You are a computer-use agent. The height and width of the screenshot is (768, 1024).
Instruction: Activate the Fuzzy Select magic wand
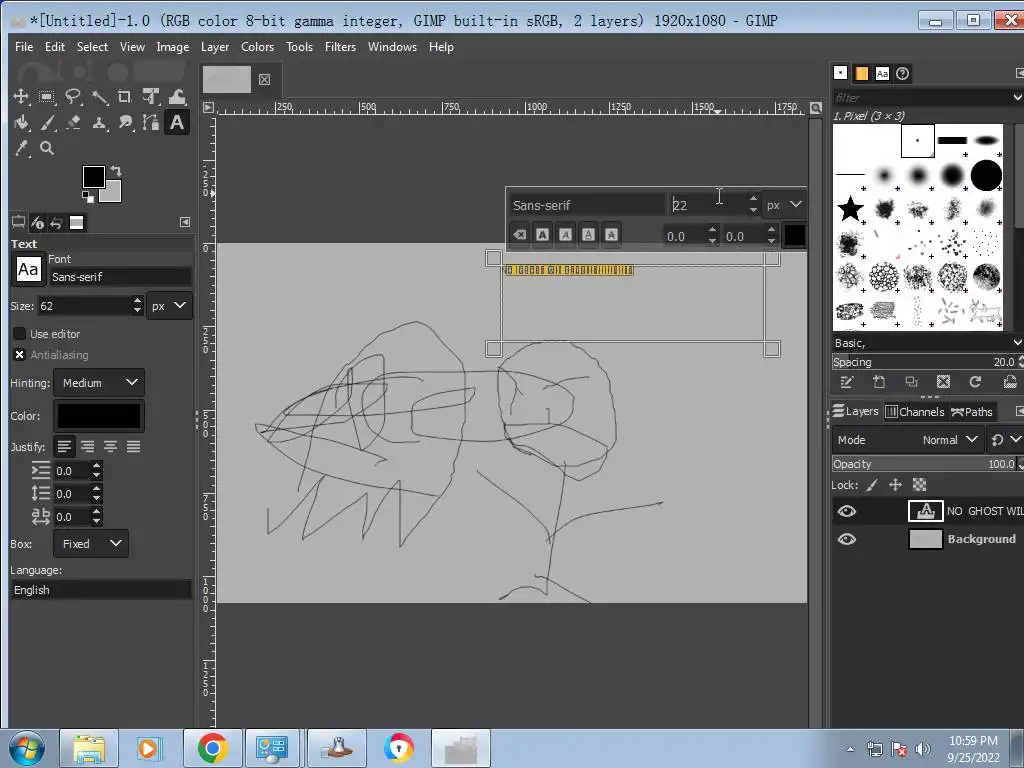pos(99,97)
